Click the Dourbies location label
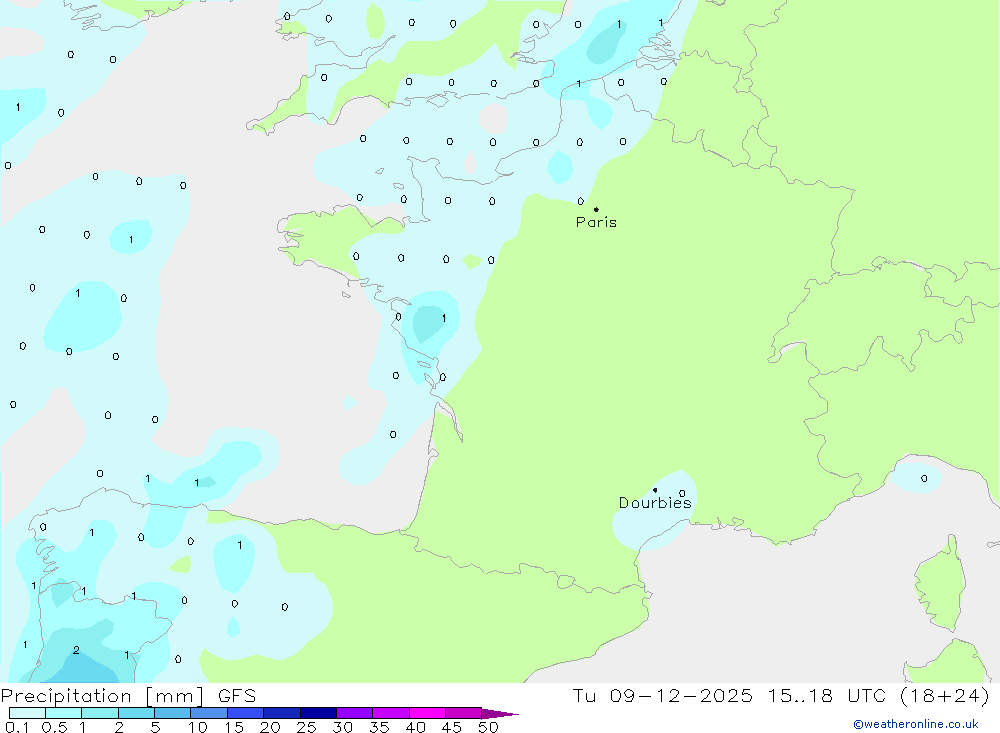This screenshot has height=733, width=1000. pyautogui.click(x=655, y=503)
